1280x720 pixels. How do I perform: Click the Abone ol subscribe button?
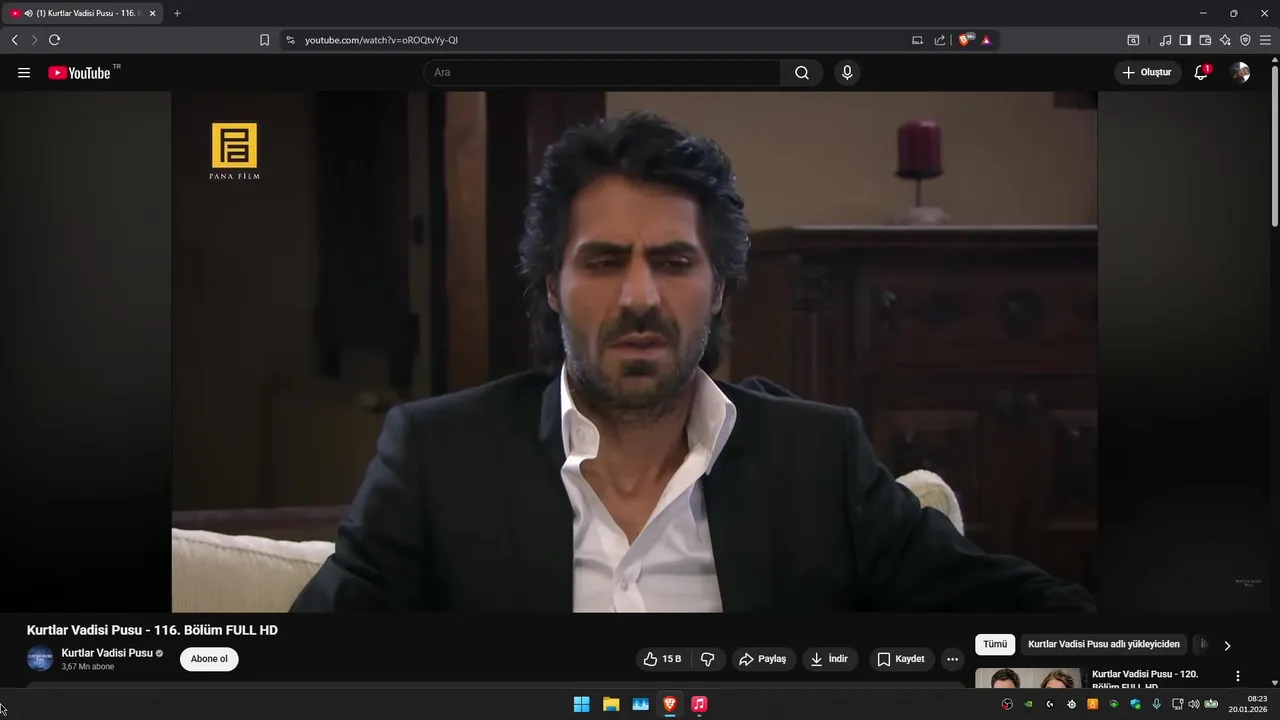[209, 659]
